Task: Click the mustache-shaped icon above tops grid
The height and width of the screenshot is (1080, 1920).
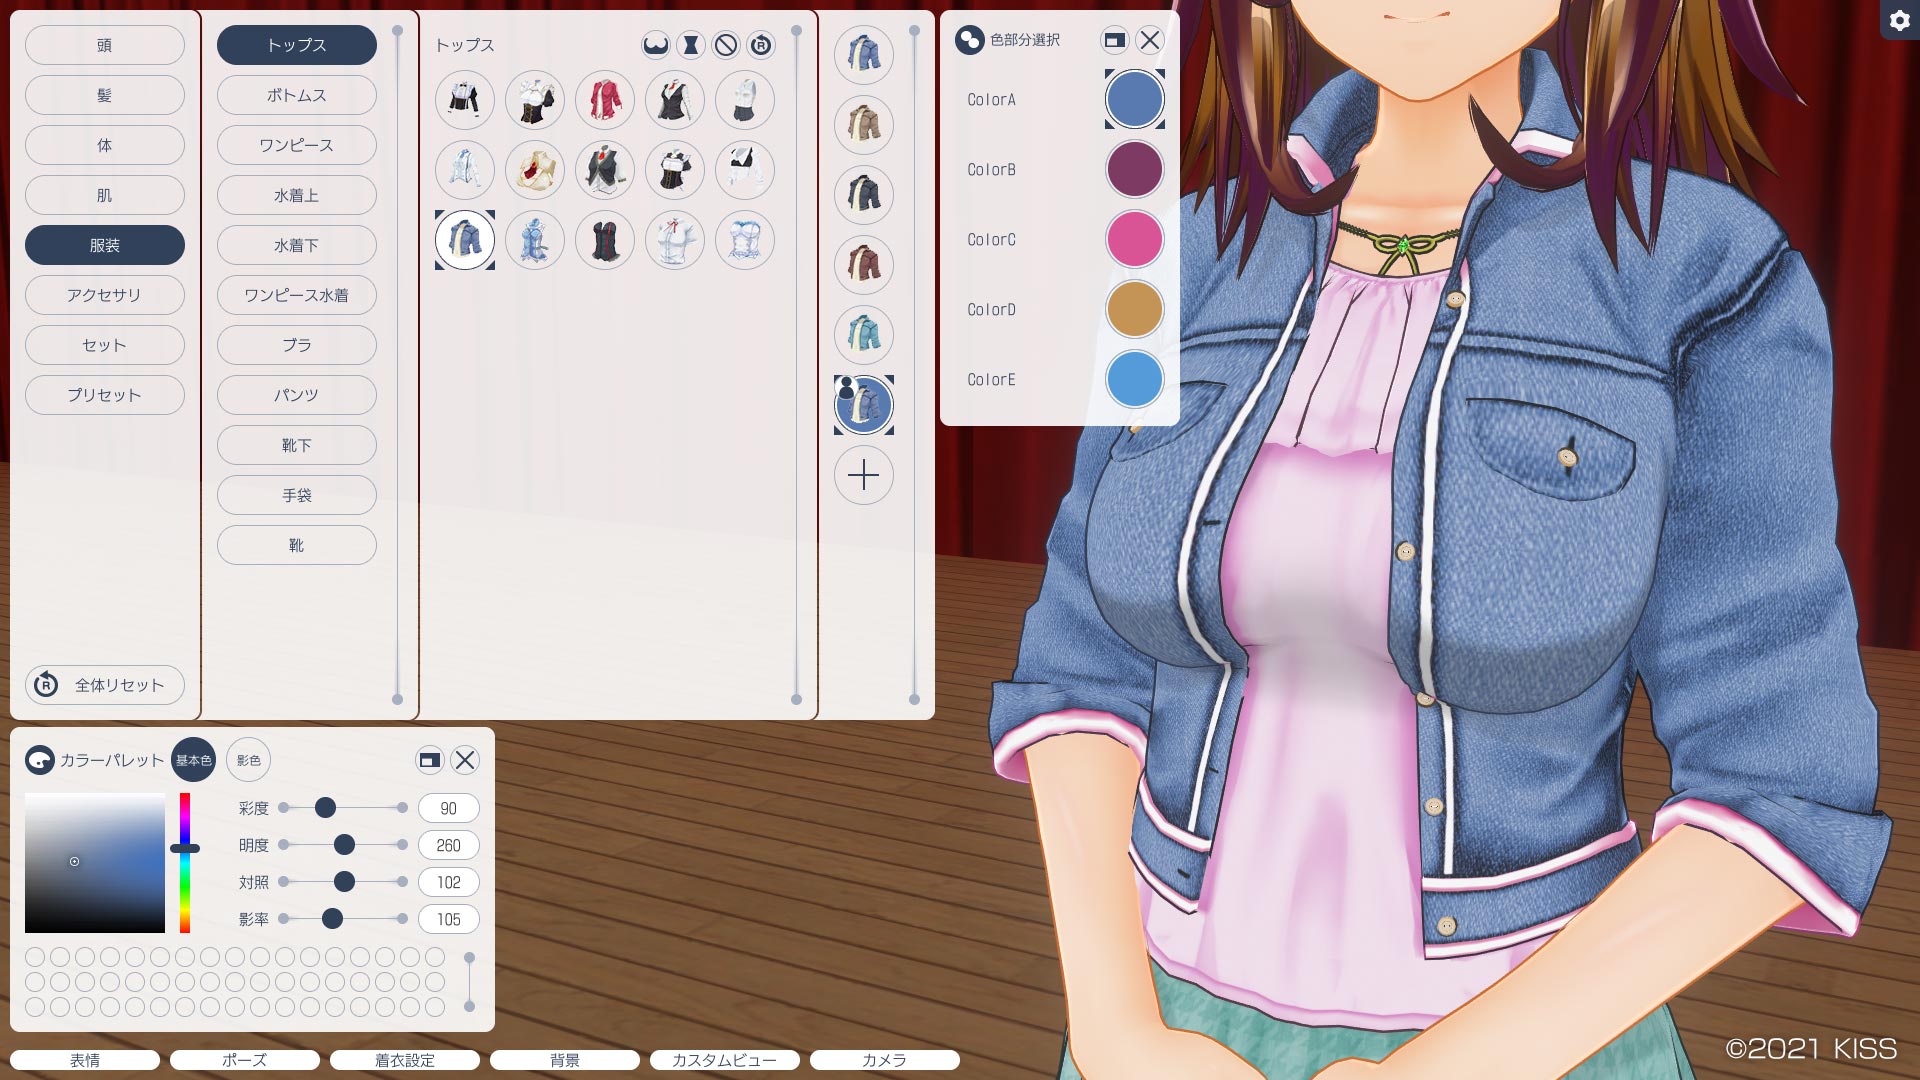Action: pos(656,45)
